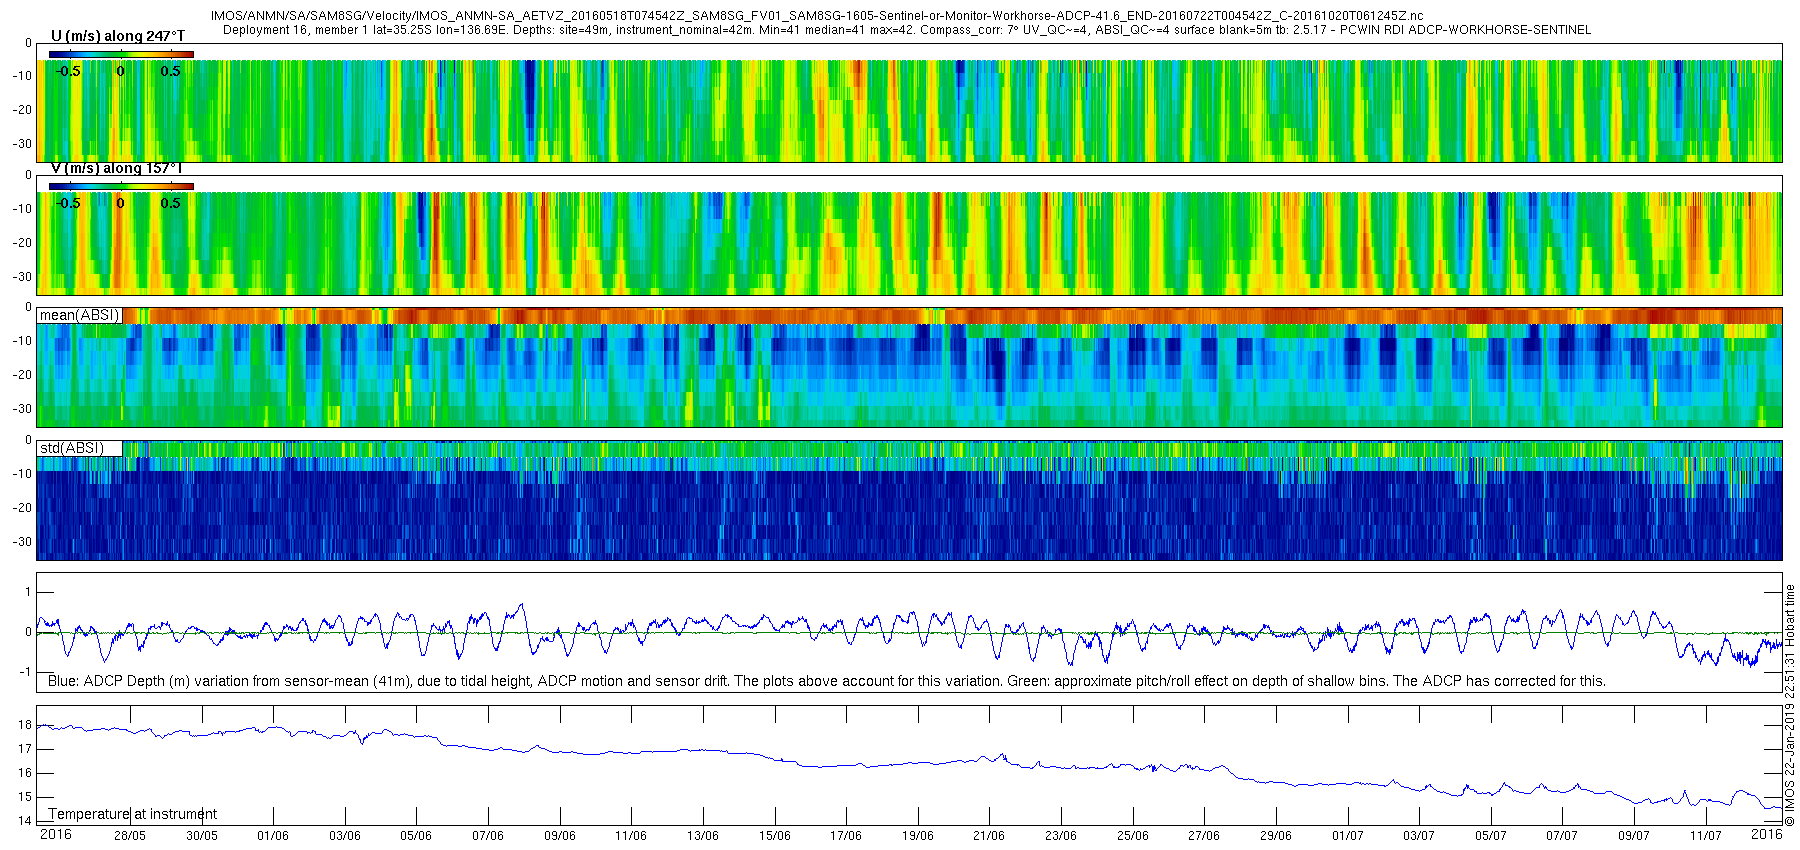Viewport: 1800px width, 850px height.
Task: Click the NetCDF file path title text
Action: [x=817, y=16]
